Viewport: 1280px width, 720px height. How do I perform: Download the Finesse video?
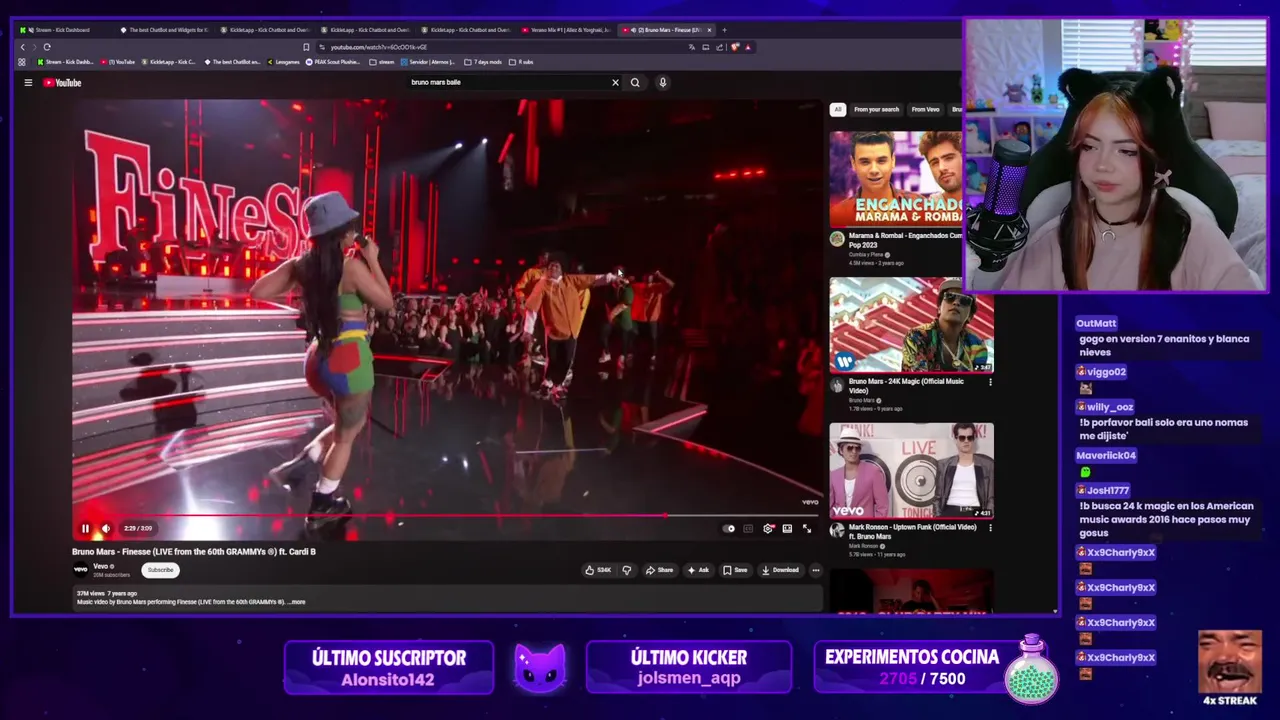(x=780, y=570)
